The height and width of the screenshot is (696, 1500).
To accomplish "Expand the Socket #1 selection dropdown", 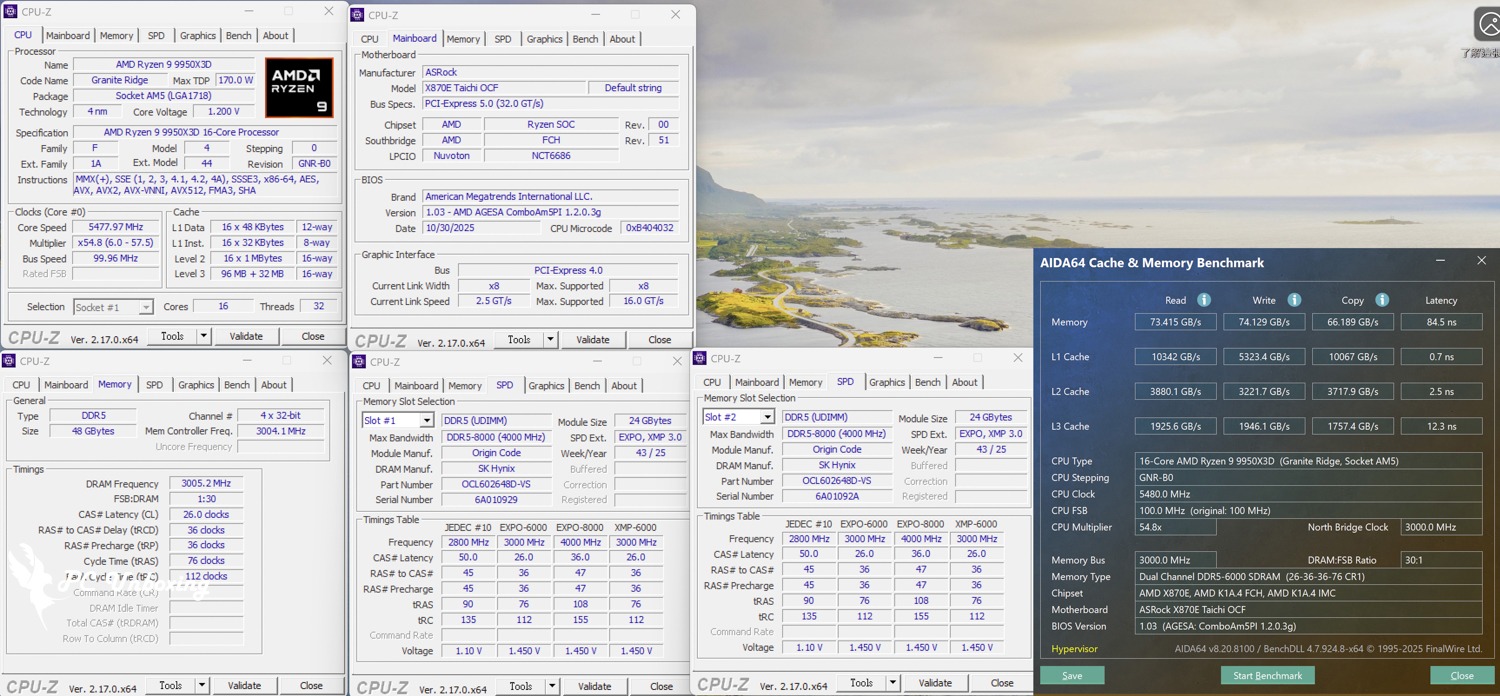I will tap(146, 307).
